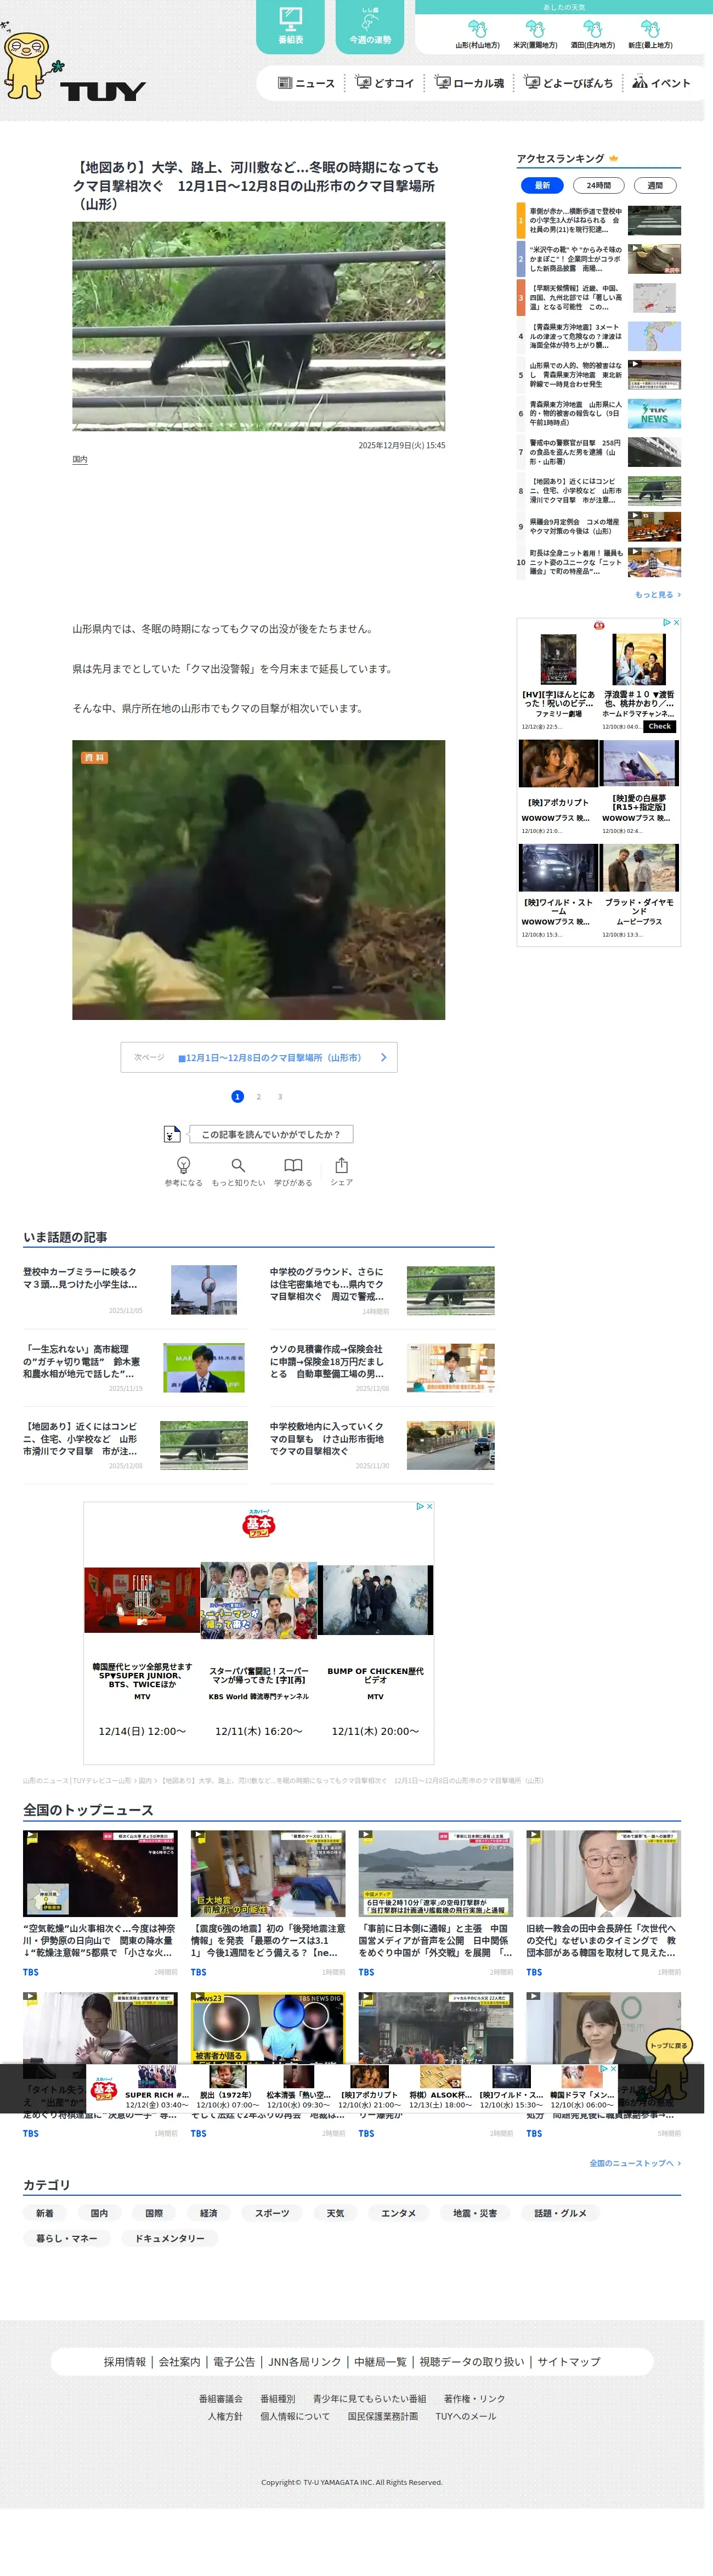Select current page 1 indicator

click(x=237, y=1096)
